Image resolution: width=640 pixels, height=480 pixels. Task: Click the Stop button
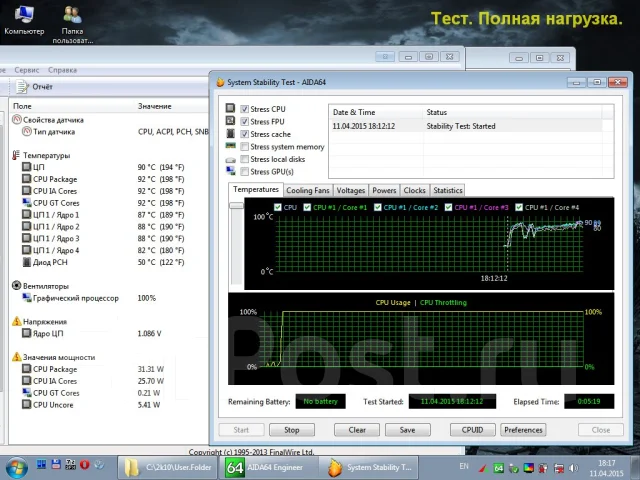point(291,430)
